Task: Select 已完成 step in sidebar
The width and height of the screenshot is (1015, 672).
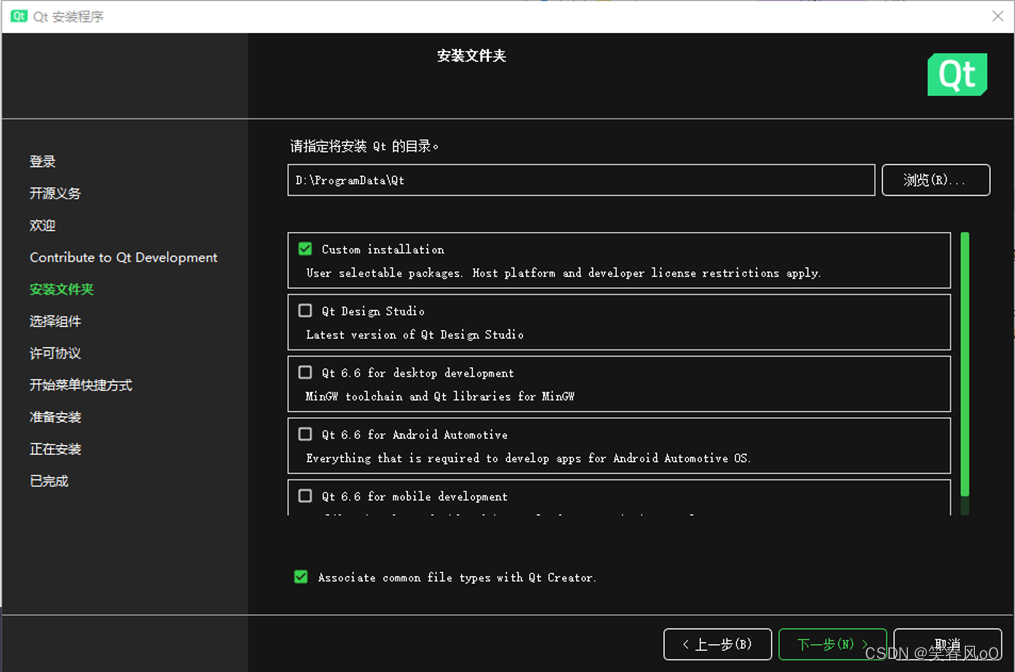Action: coord(49,481)
